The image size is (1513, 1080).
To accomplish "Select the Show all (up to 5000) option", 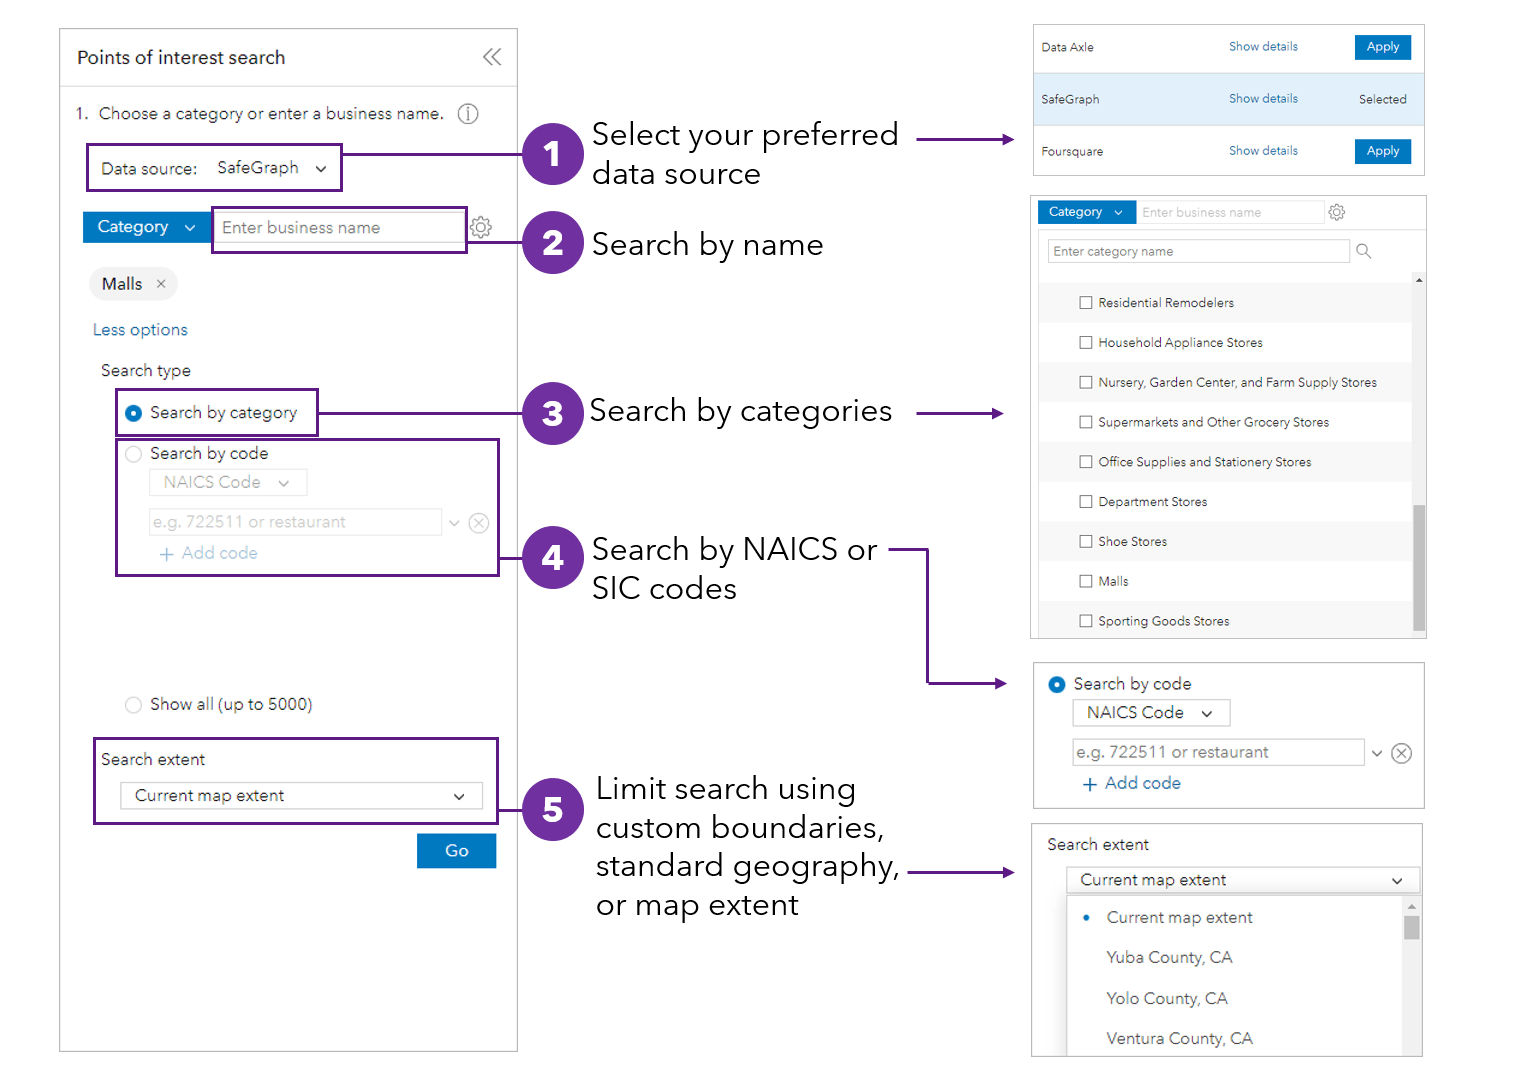I will tap(134, 705).
